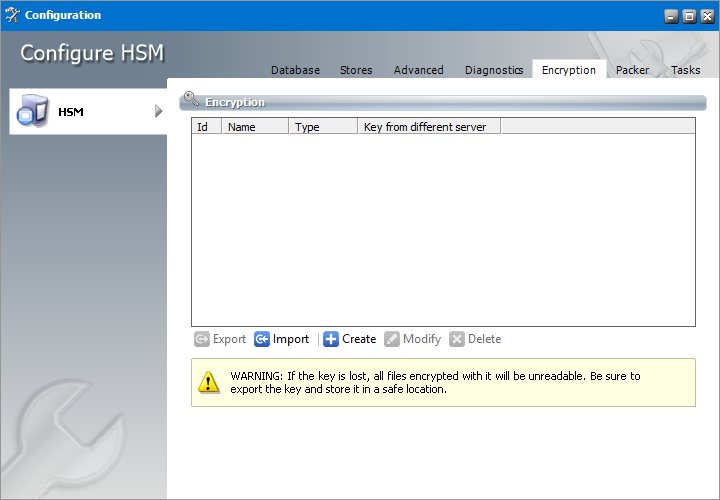
Task: Click the key icon beside Encryption header
Action: click(191, 98)
